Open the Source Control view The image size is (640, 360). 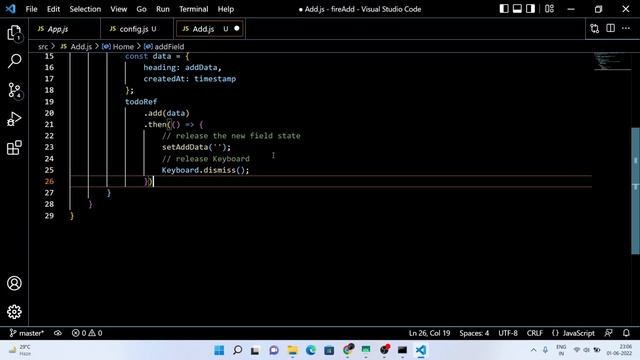[x=14, y=90]
